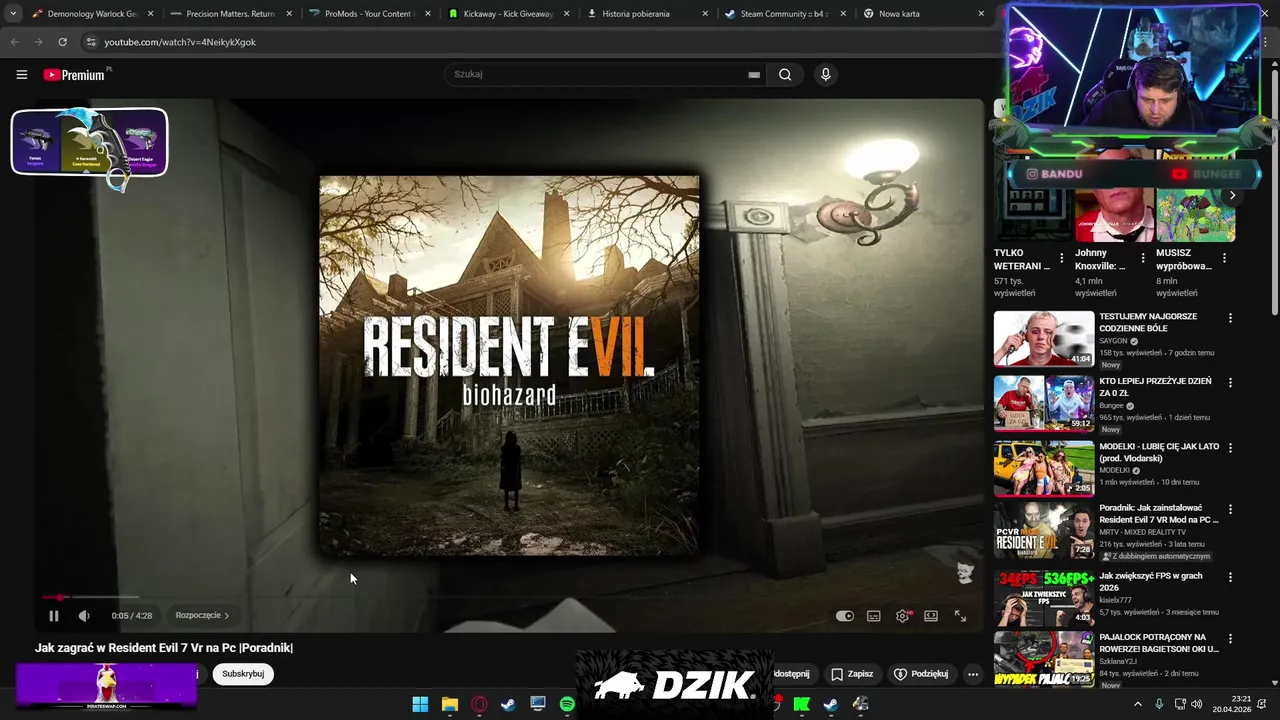
Task: Click the browser forward arrow
Action: click(38, 42)
